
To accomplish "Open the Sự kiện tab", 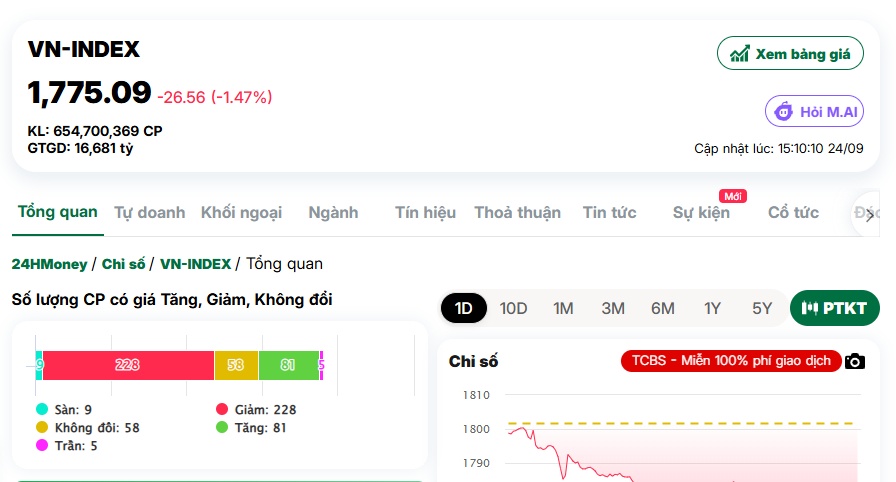I will 701,212.
